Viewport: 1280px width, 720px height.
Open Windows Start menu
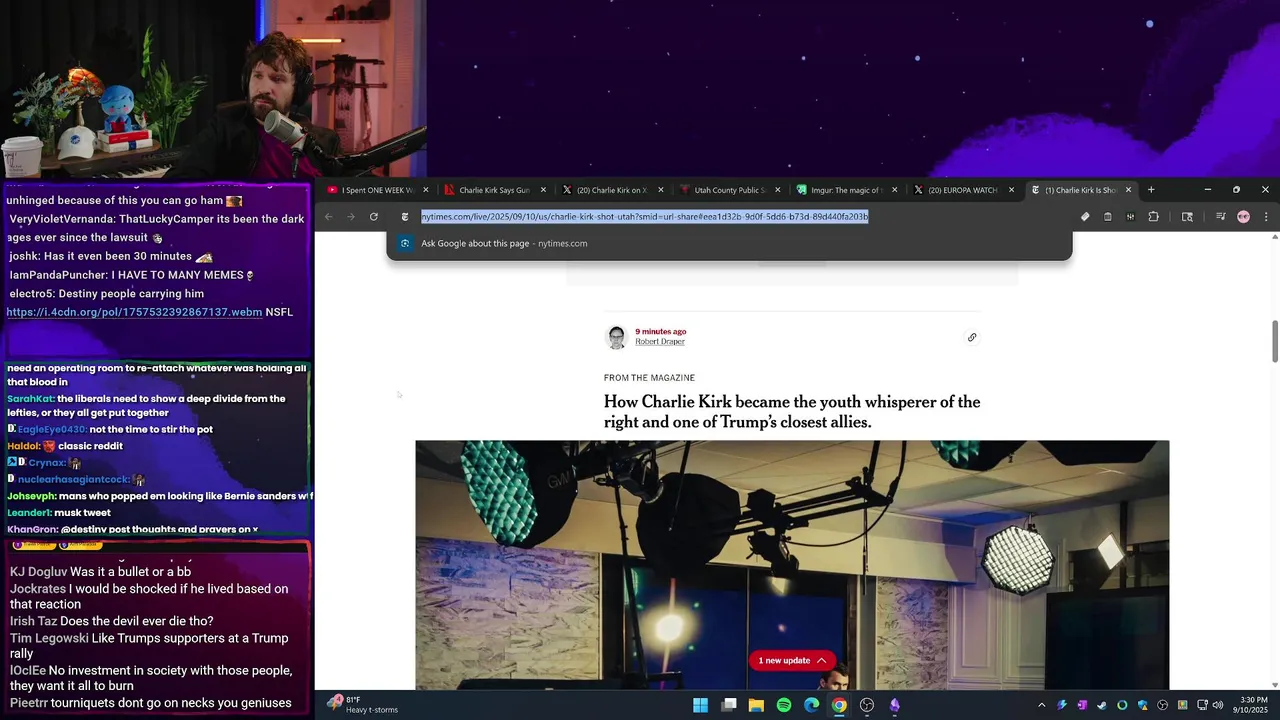point(701,705)
